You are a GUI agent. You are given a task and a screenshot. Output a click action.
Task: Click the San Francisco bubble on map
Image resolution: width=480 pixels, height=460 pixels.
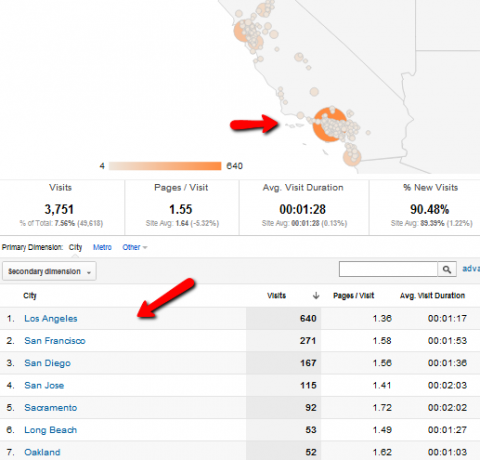tap(241, 31)
